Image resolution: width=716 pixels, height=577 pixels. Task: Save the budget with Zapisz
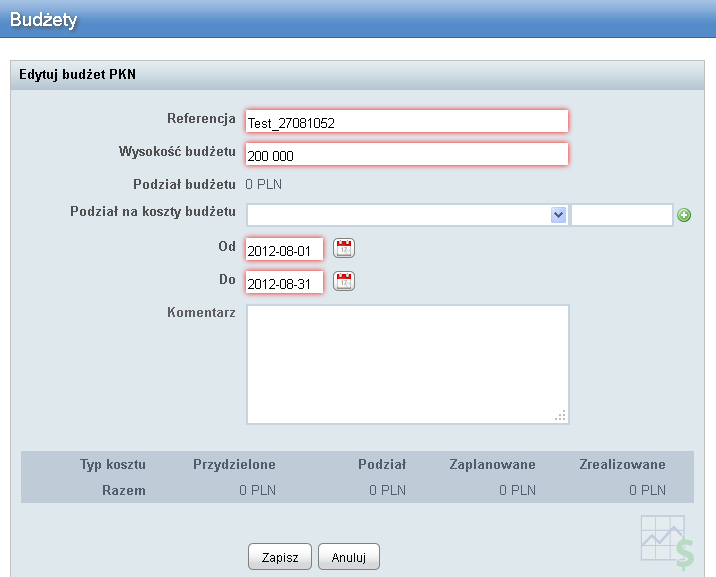click(x=280, y=557)
